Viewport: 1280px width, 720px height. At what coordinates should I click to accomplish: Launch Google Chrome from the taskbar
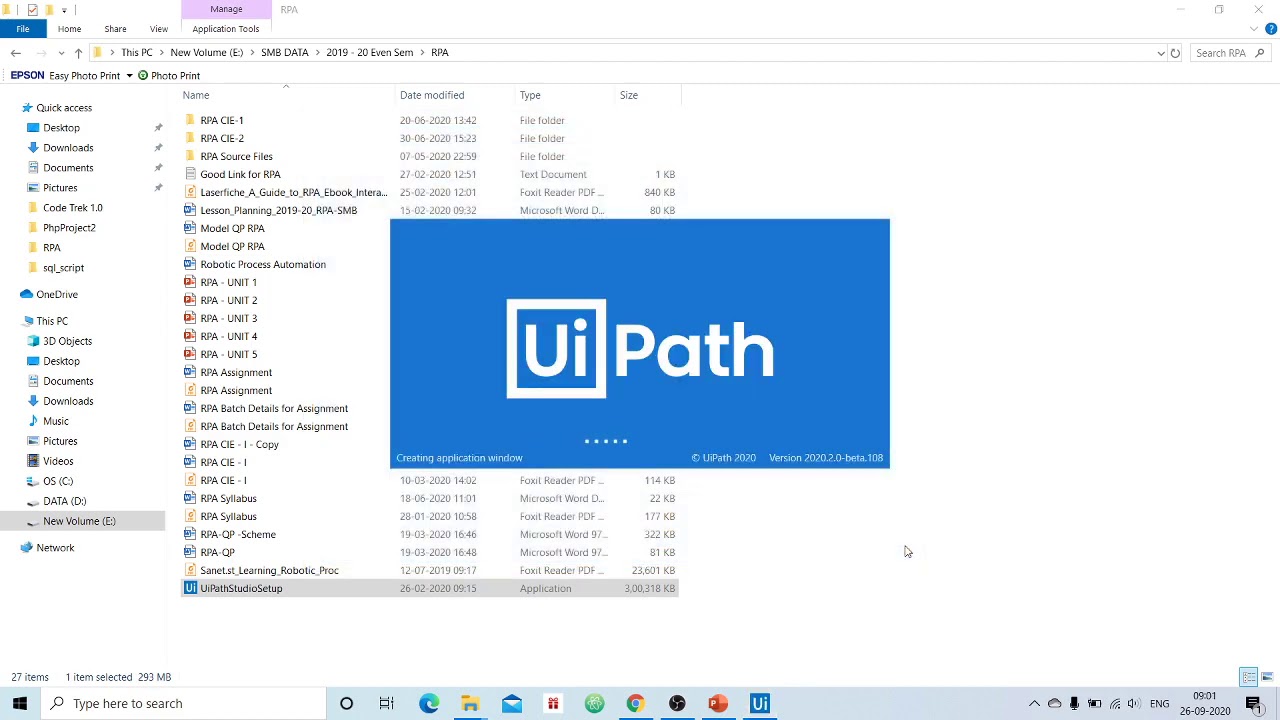pos(635,703)
